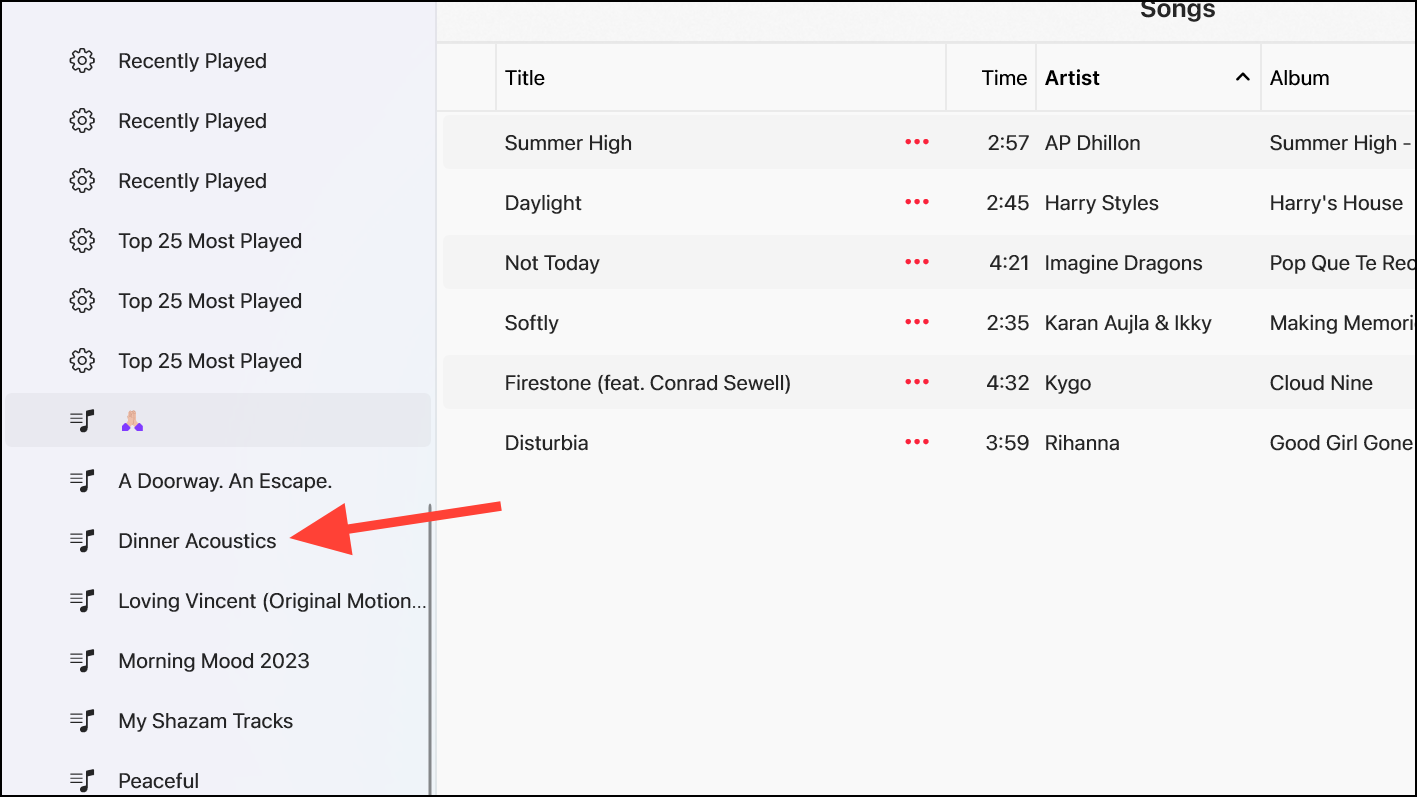Click the smart playlist gear beside Top 25 Most Played

tap(82, 240)
